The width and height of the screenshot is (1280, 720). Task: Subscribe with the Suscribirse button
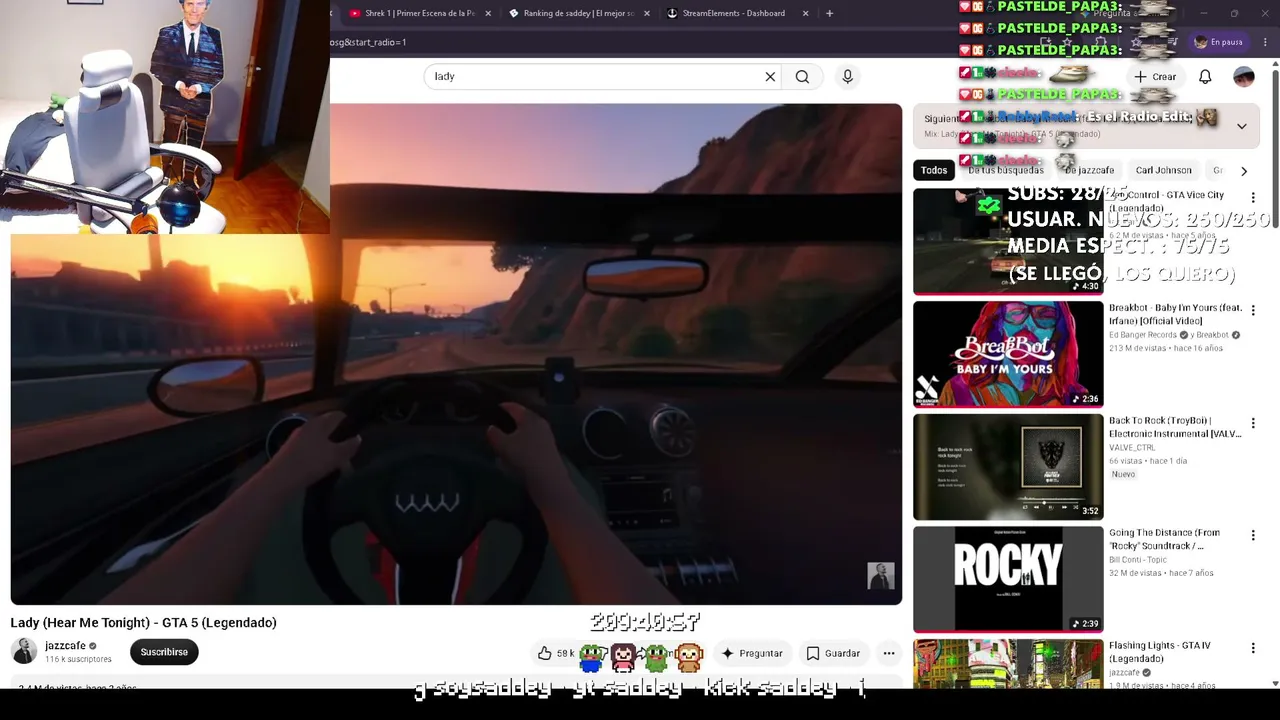(164, 652)
